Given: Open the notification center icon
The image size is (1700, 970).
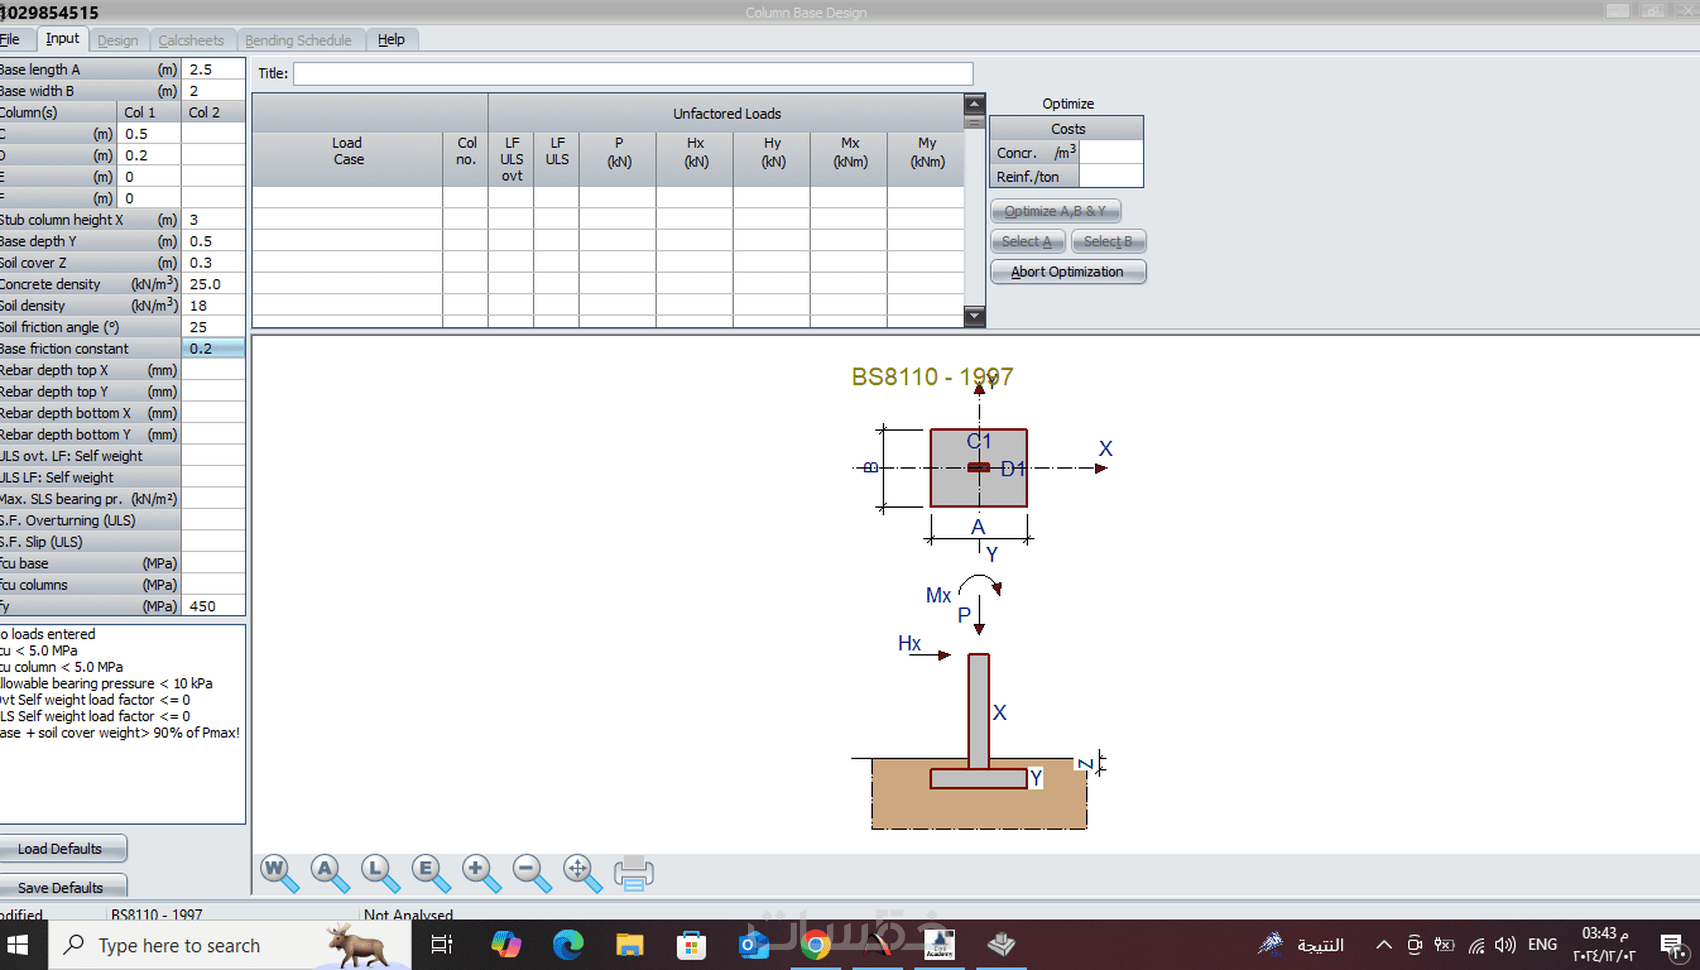Looking at the screenshot, I should click(x=1673, y=945).
